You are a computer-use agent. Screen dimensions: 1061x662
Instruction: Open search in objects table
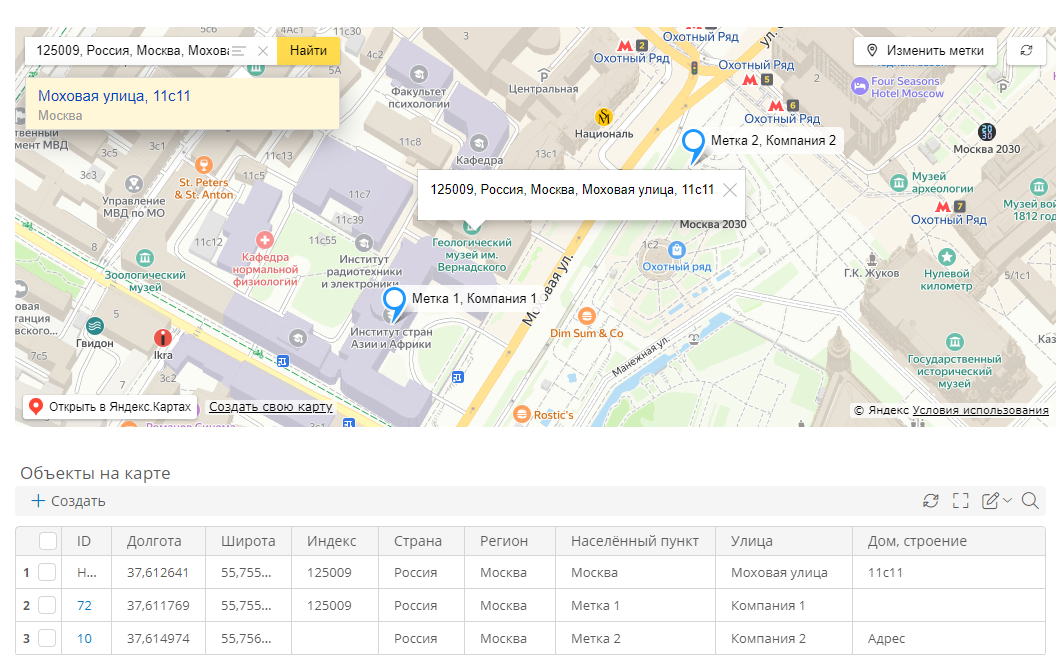pos(1030,501)
